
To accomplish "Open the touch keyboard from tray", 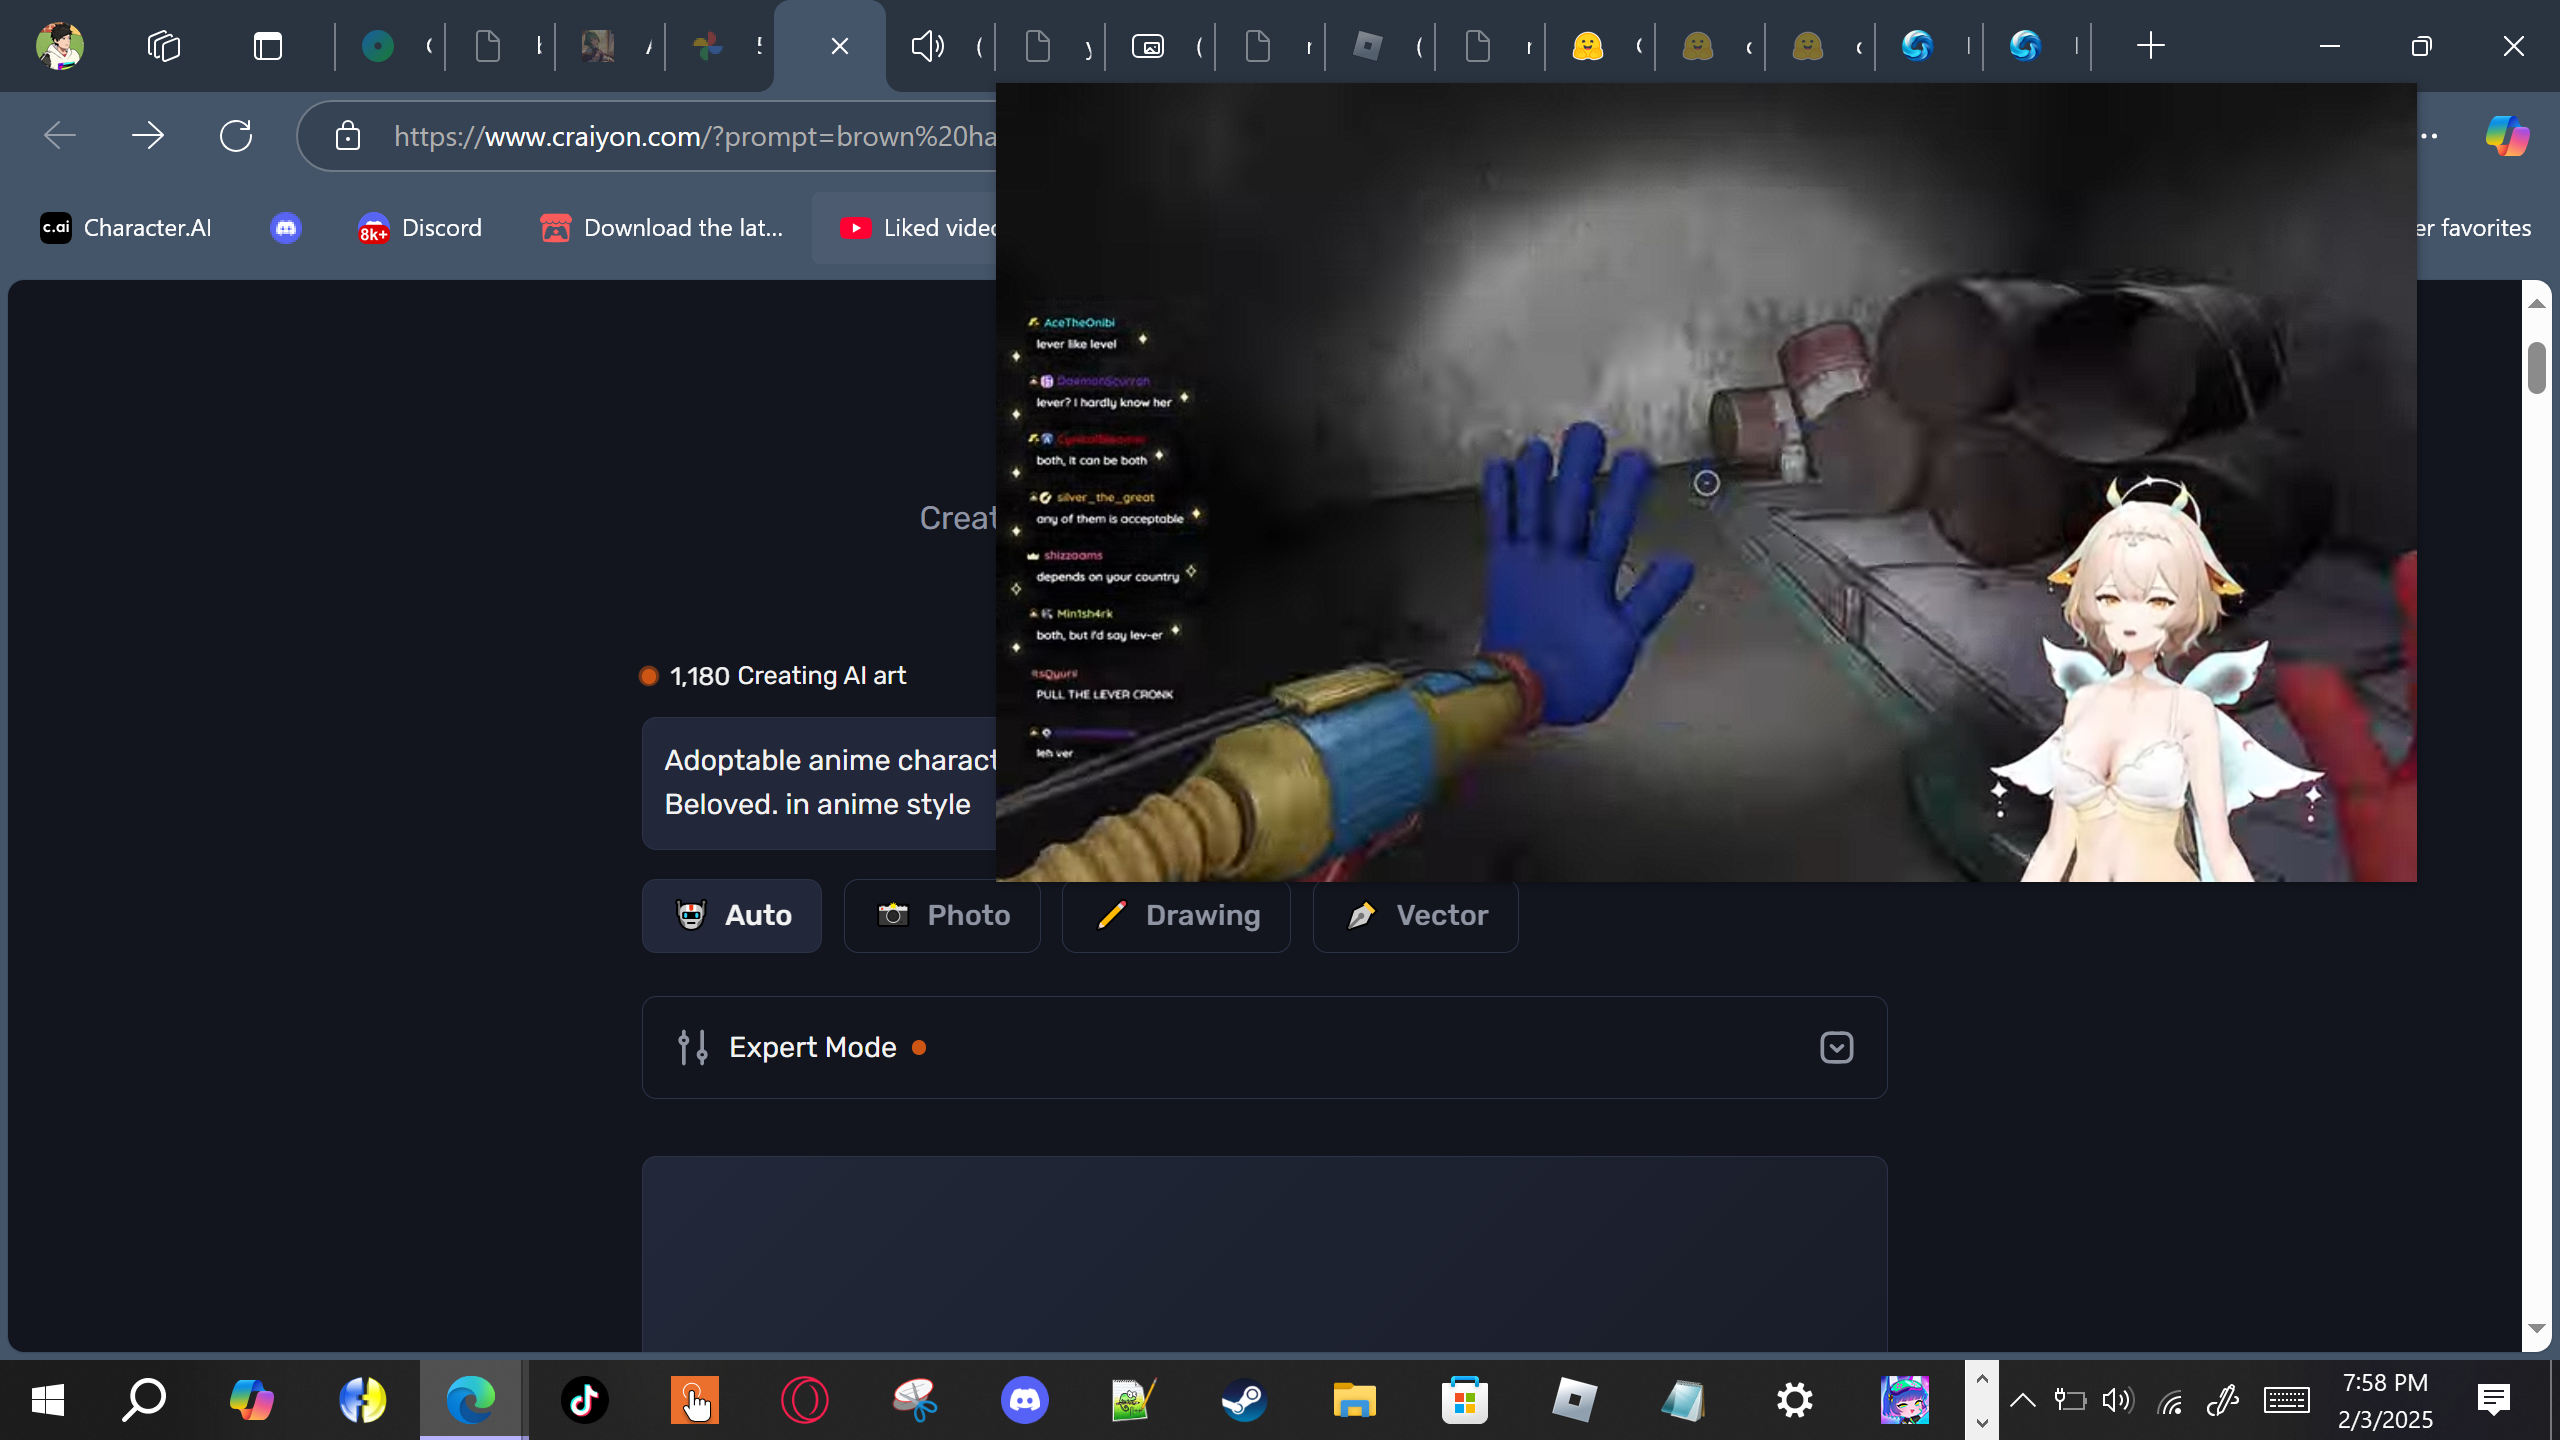I will 2286,1400.
